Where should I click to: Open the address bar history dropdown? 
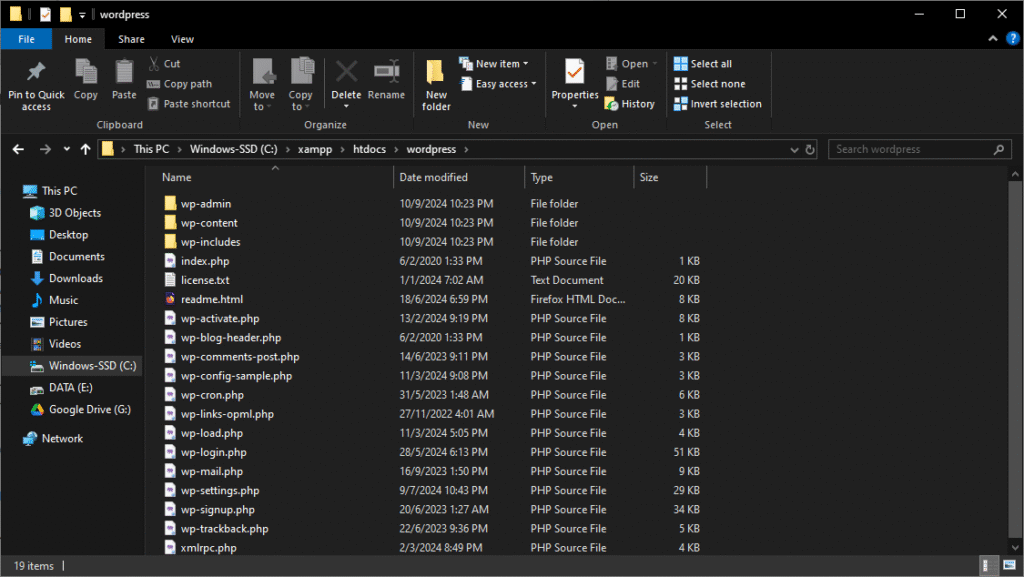(x=793, y=149)
